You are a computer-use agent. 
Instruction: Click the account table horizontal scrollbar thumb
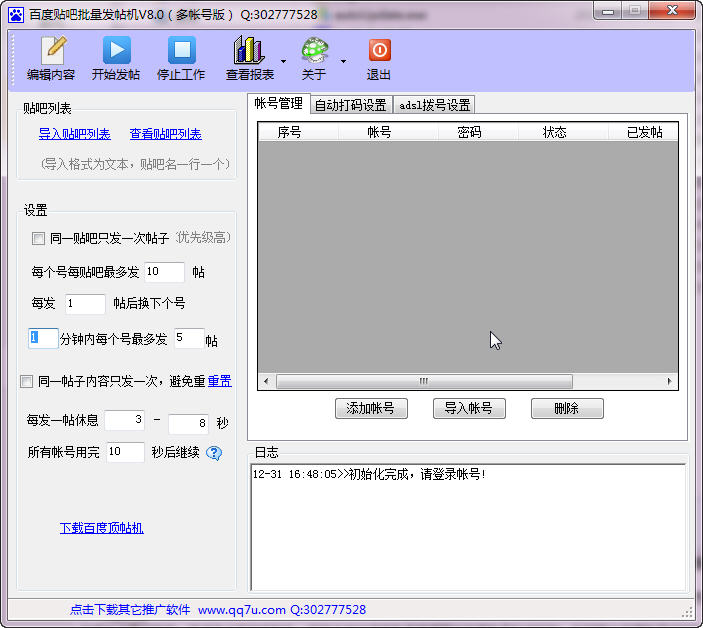[423, 382]
